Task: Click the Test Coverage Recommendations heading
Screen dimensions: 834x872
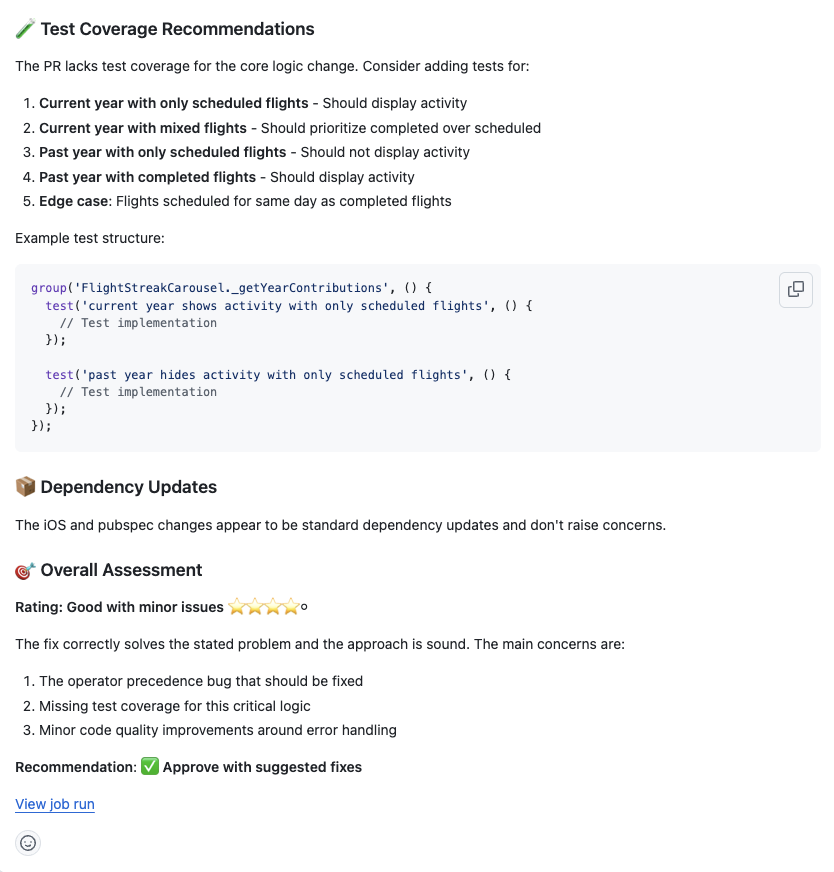Action: coord(177,29)
